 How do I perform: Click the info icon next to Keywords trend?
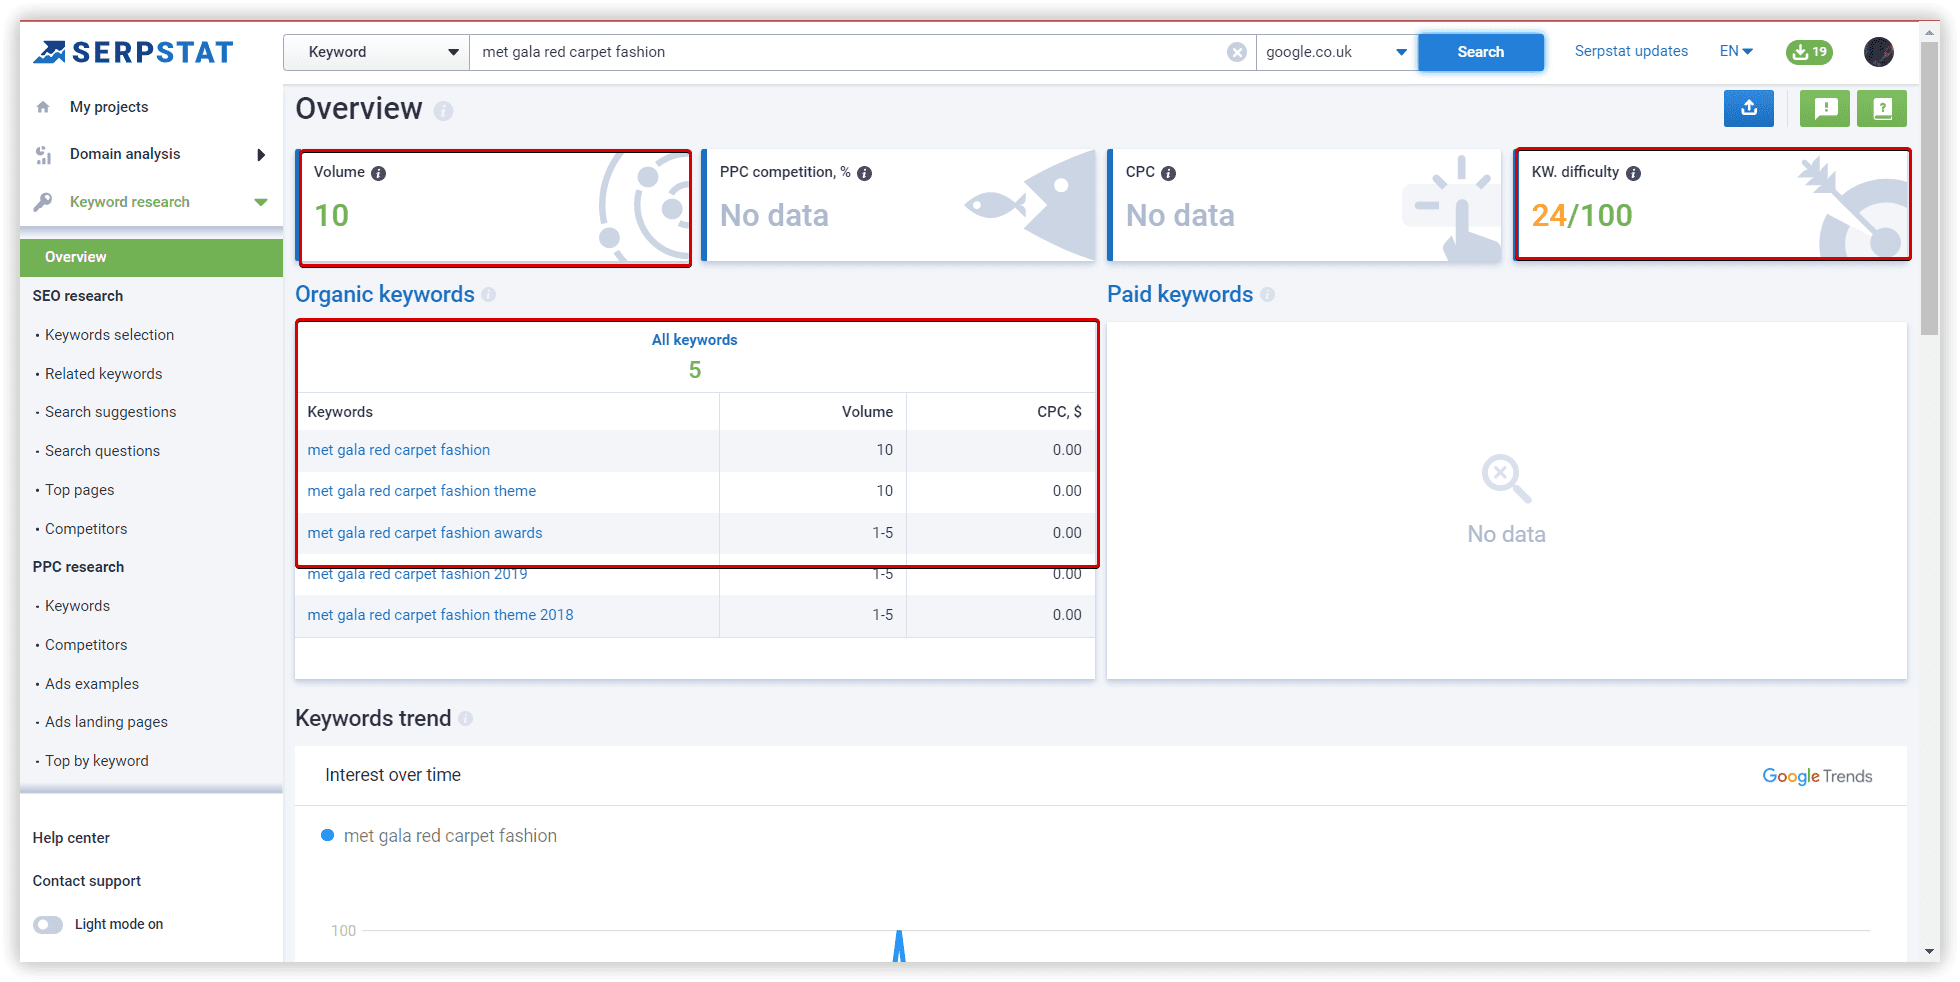tap(466, 718)
